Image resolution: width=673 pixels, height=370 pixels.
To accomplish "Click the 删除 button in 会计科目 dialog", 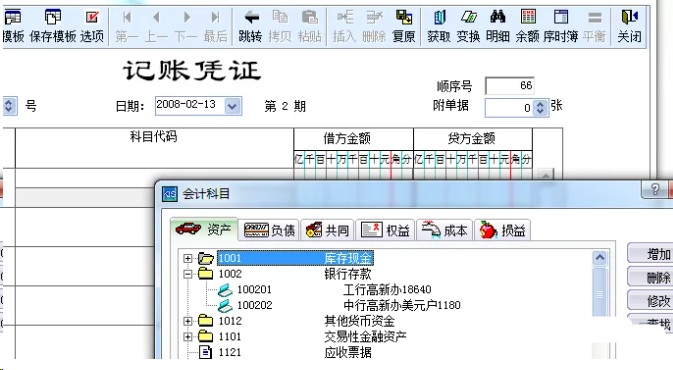I will pyautogui.click(x=650, y=277).
